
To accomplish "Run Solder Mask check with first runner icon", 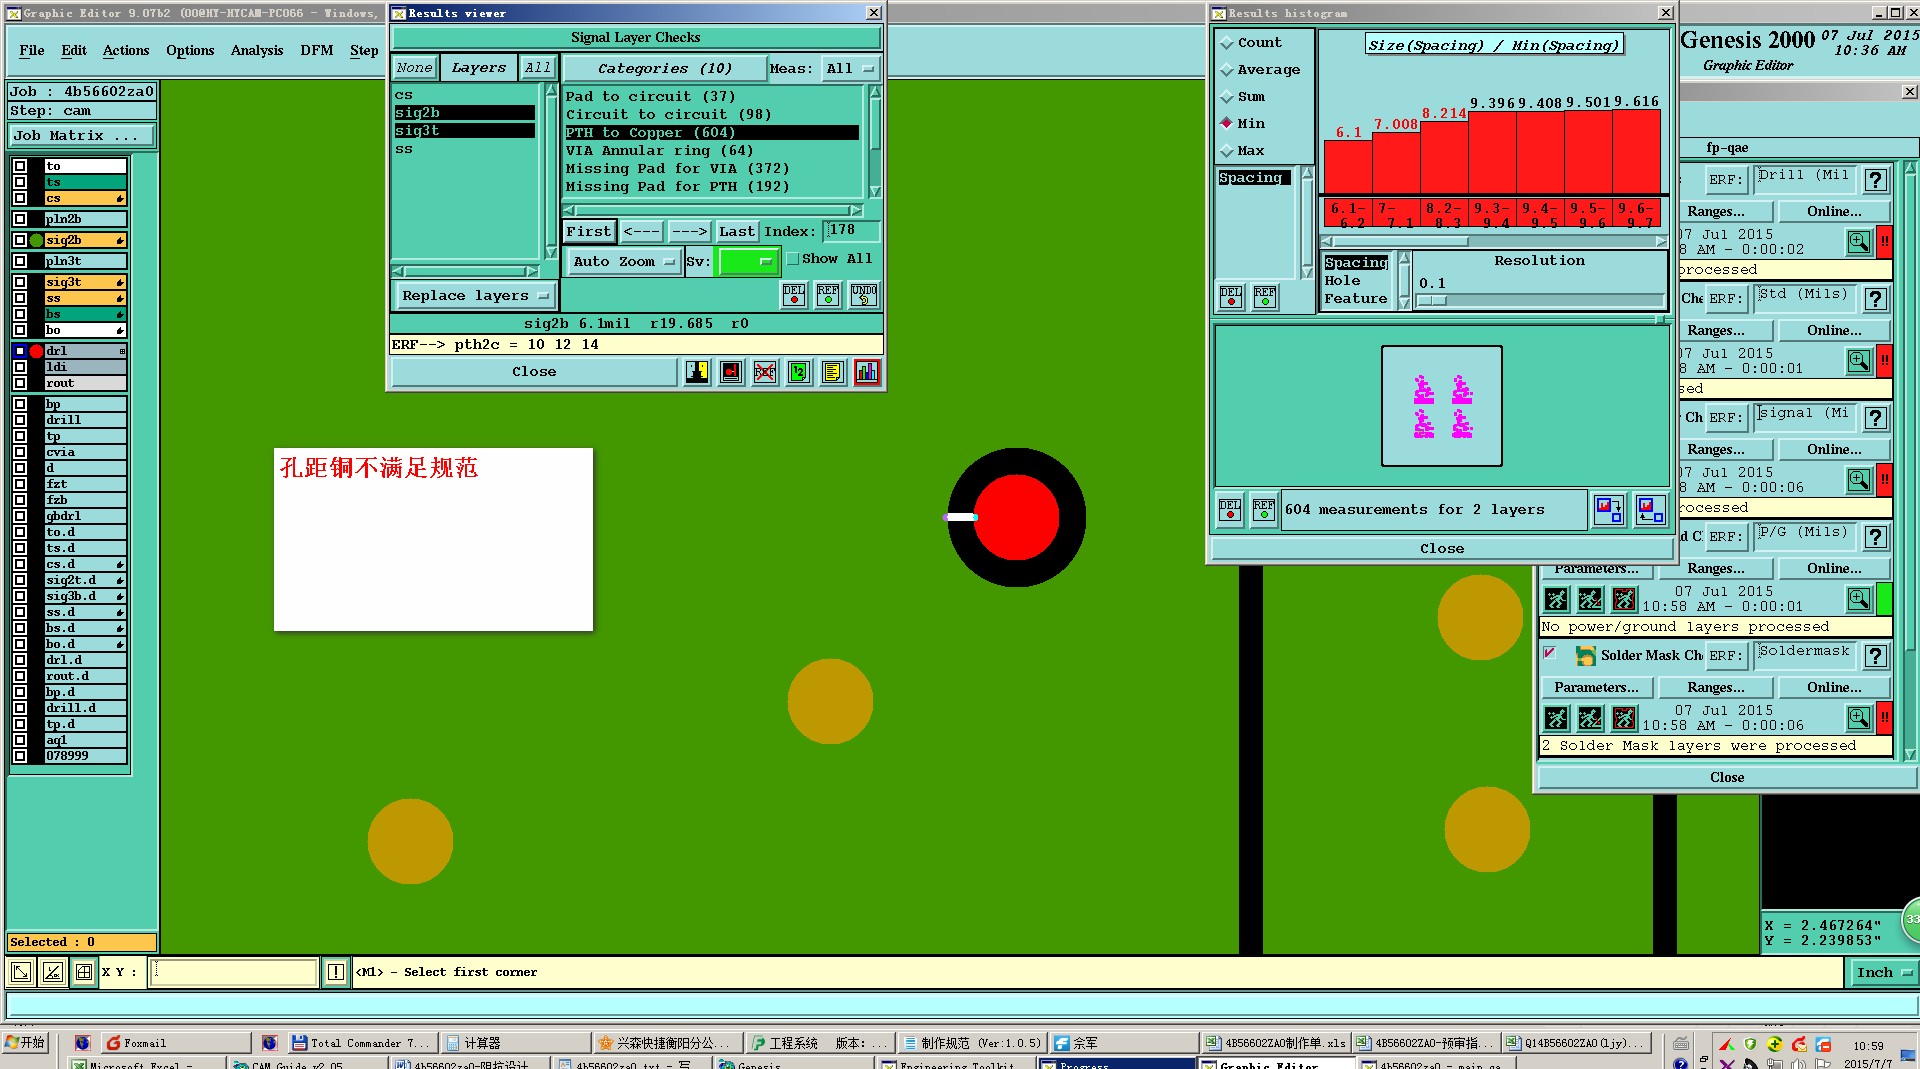I will coord(1556,718).
